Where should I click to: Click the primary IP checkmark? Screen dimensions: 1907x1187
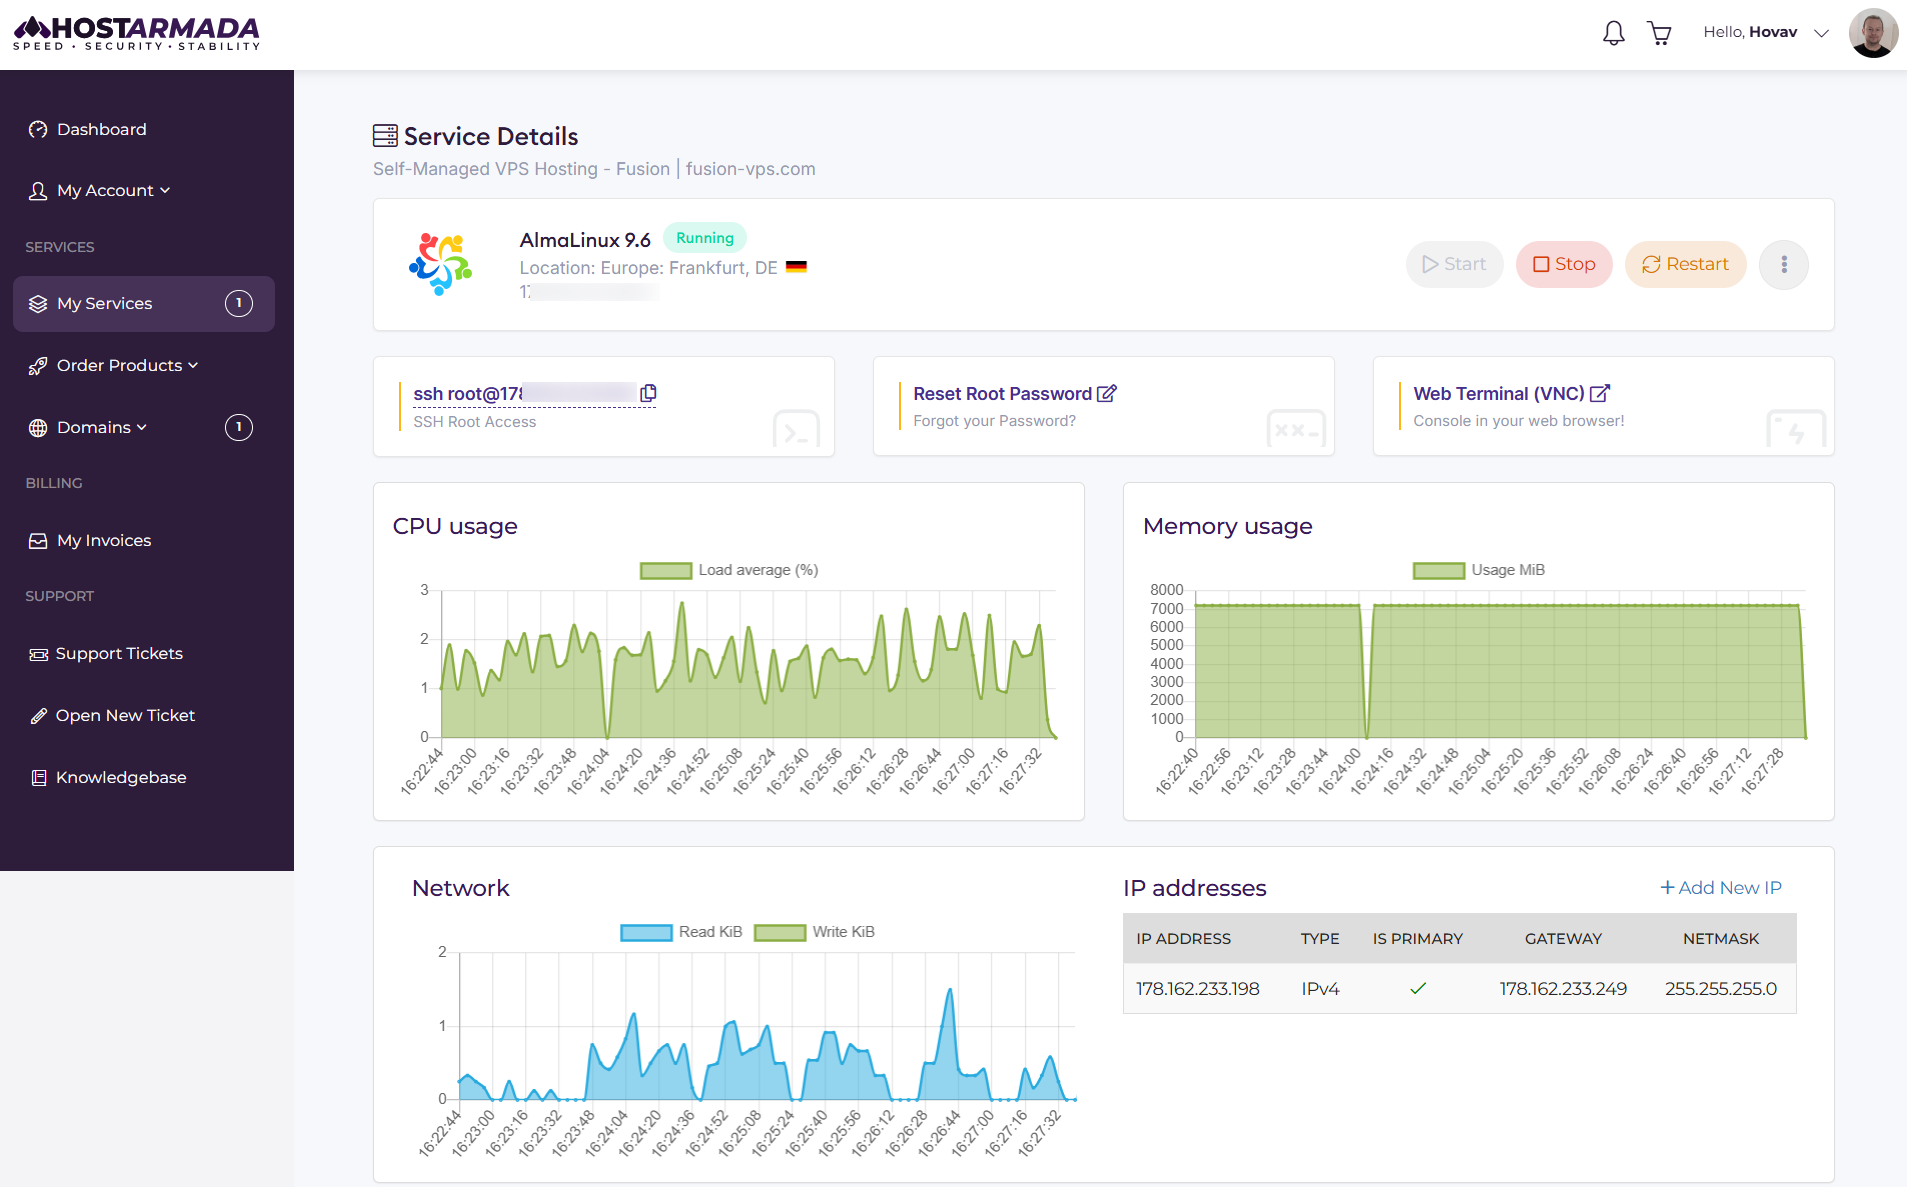click(1418, 989)
